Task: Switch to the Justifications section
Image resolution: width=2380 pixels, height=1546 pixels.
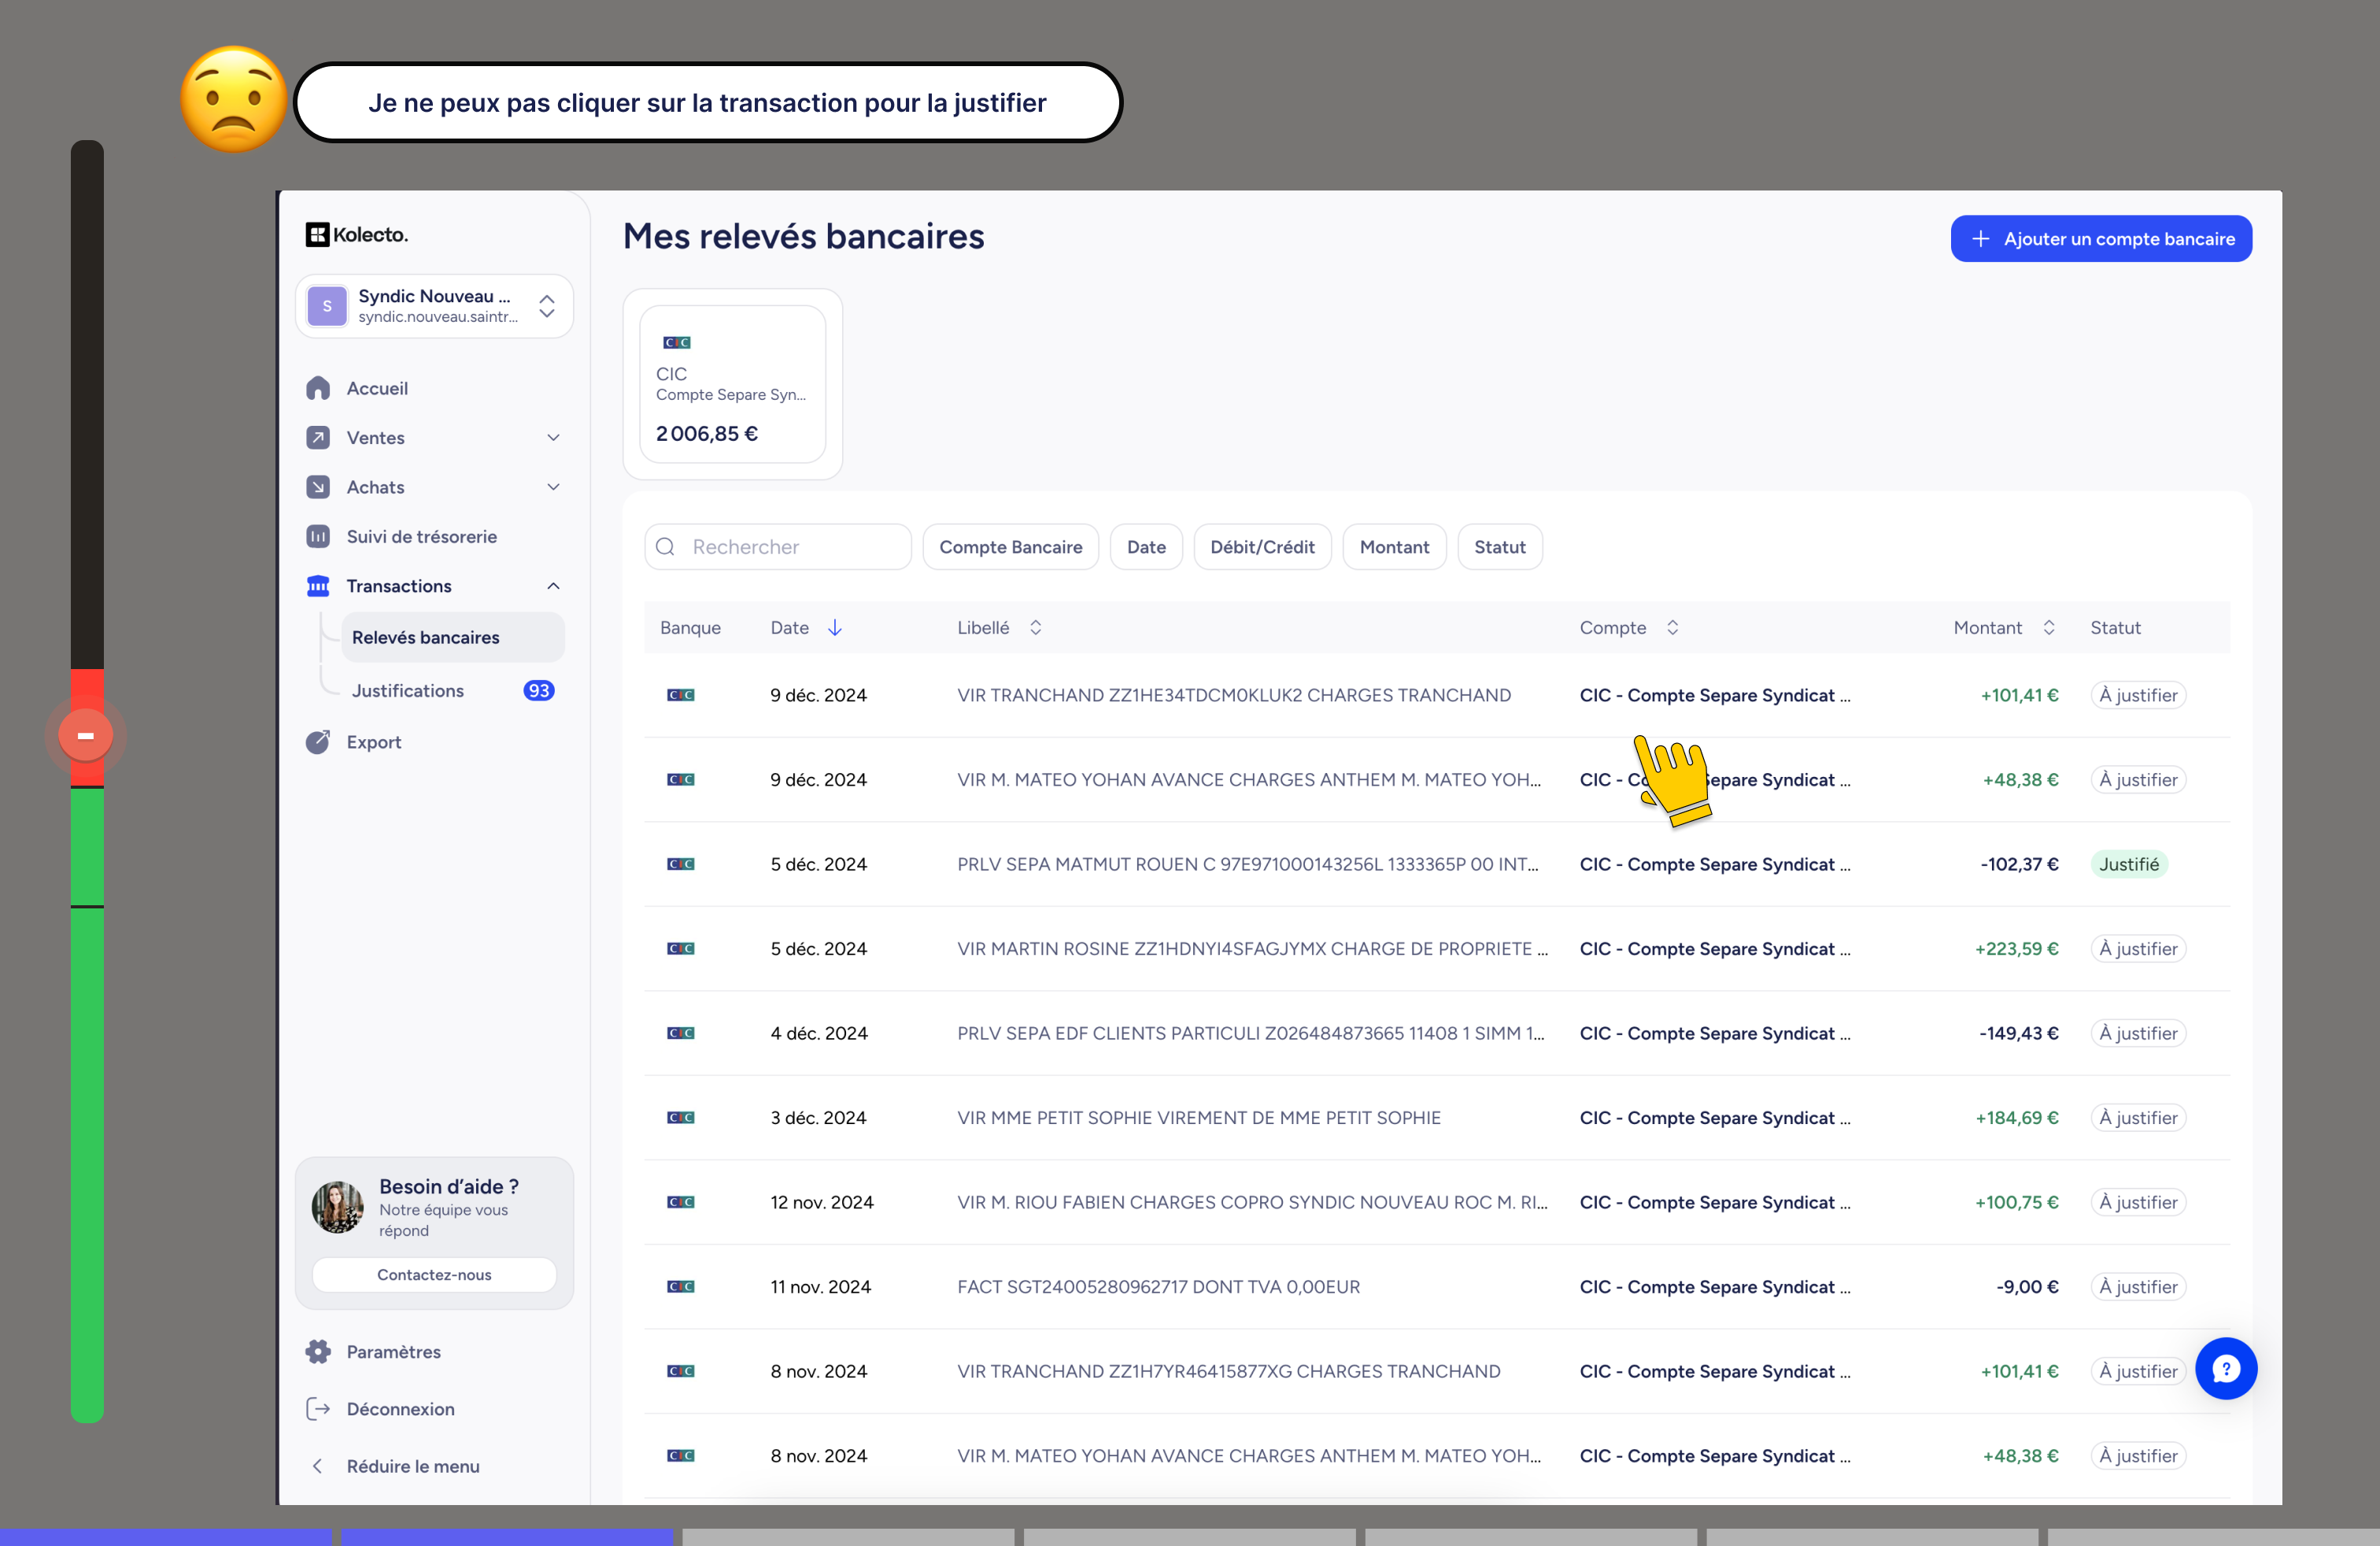Action: point(406,690)
